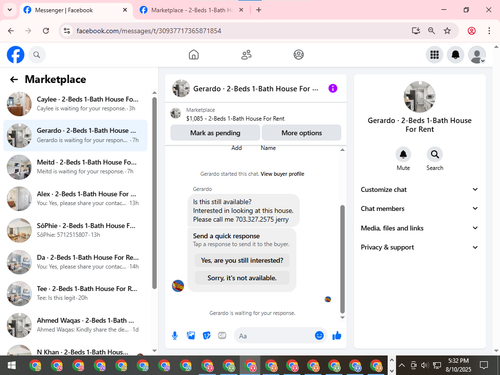
Task: Open Meitd's conversation
Action: (x=75, y=167)
